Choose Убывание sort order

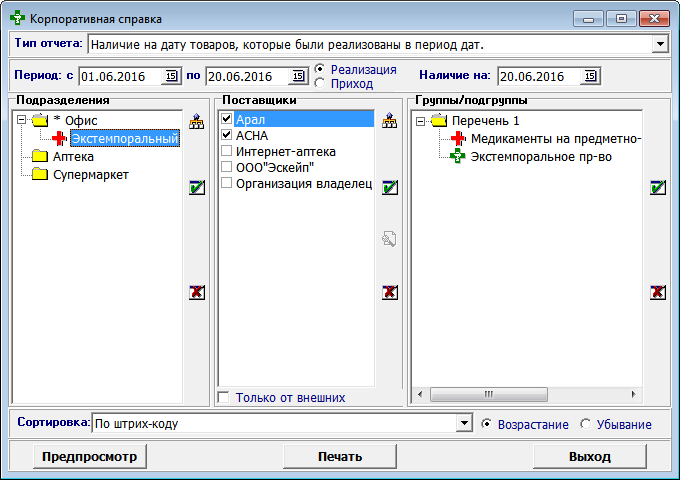click(x=585, y=424)
